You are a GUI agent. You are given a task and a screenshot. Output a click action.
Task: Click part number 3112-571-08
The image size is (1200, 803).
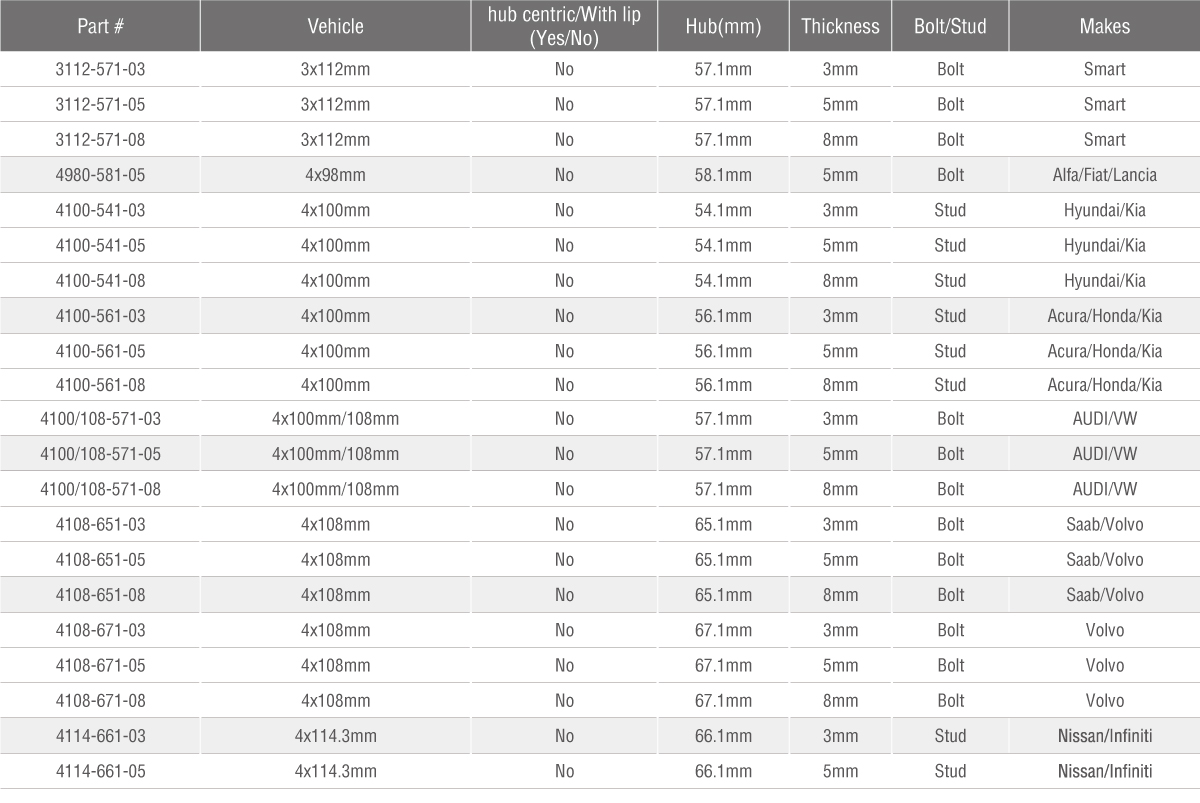click(x=100, y=139)
